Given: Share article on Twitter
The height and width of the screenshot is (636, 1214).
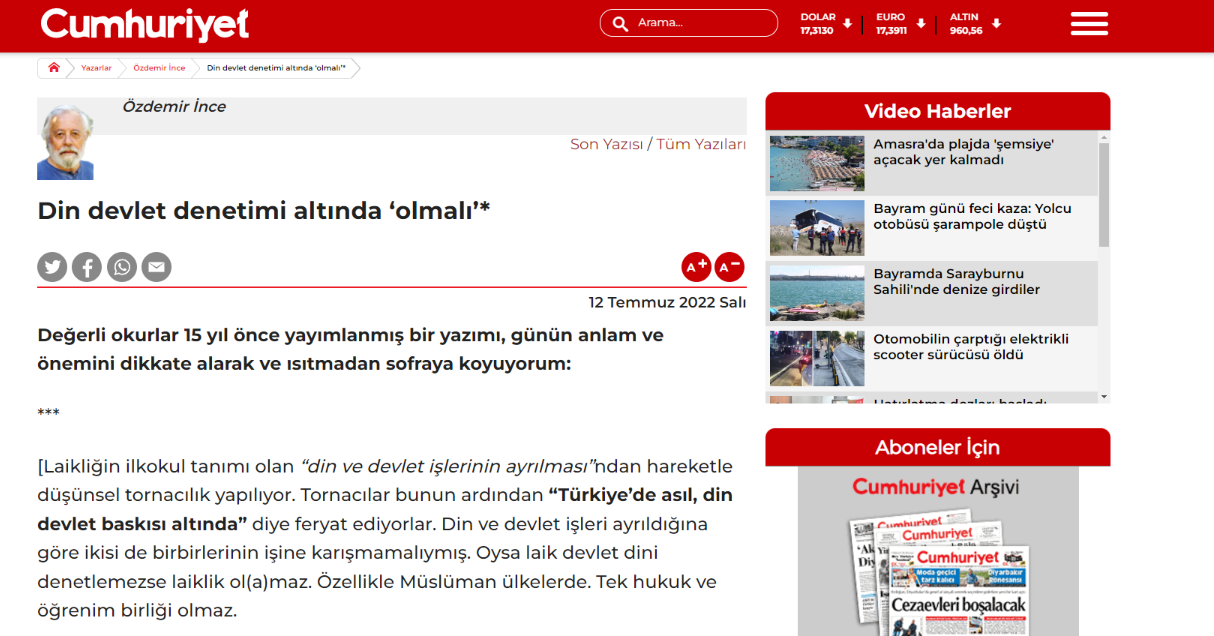Looking at the screenshot, I should click(x=52, y=267).
